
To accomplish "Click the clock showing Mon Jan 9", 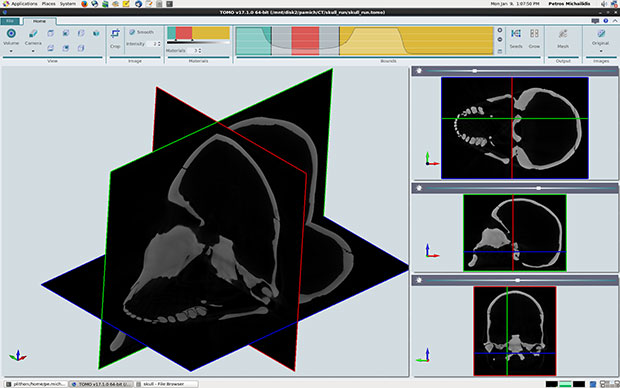I will click(515, 4).
